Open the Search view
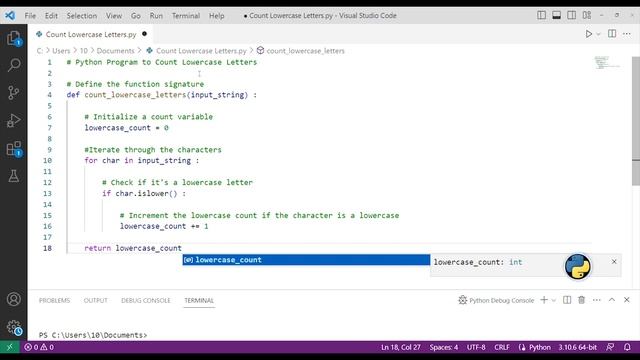Viewport: 640px width, 360px height. 13,65
